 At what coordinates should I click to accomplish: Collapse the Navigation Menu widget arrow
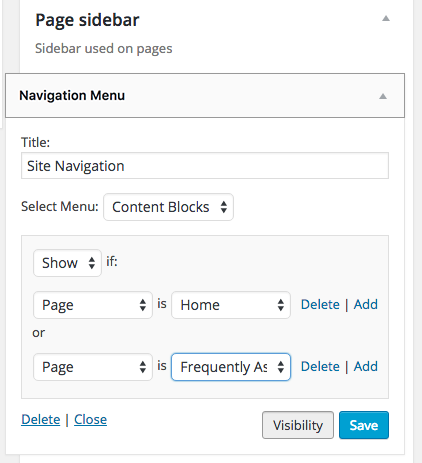coord(383,96)
